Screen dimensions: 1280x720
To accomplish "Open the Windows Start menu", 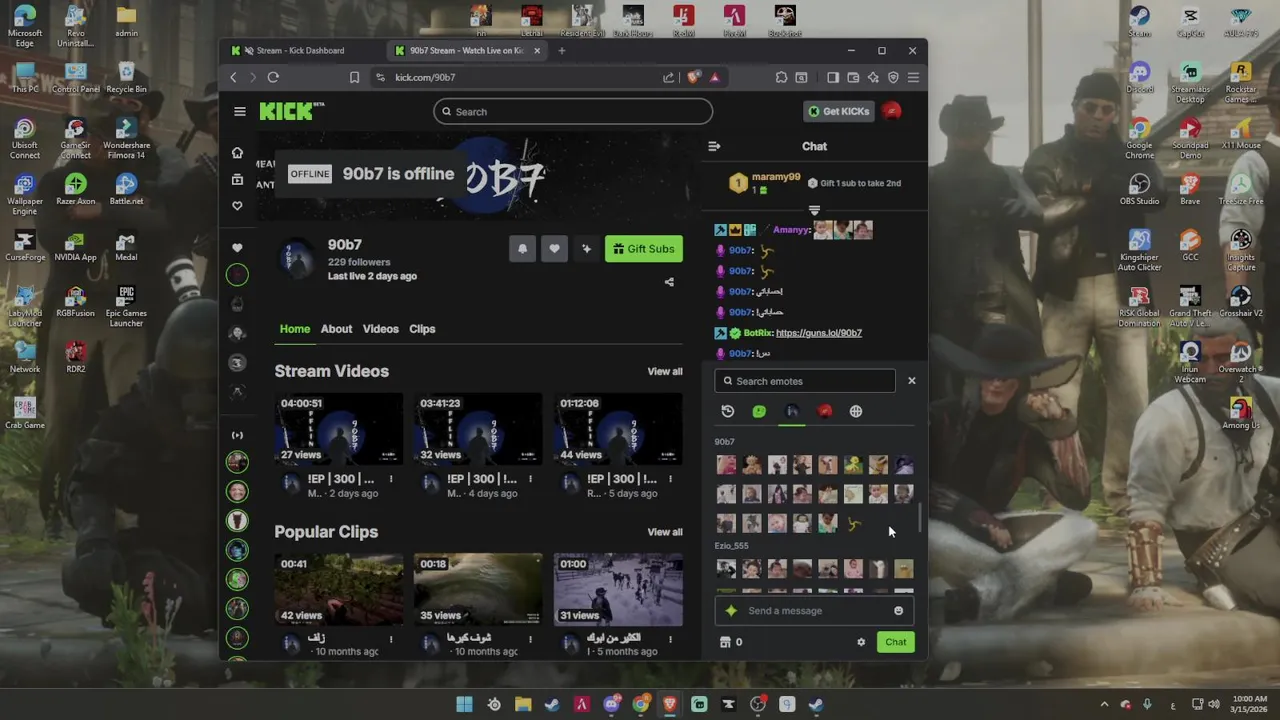I will (x=464, y=704).
